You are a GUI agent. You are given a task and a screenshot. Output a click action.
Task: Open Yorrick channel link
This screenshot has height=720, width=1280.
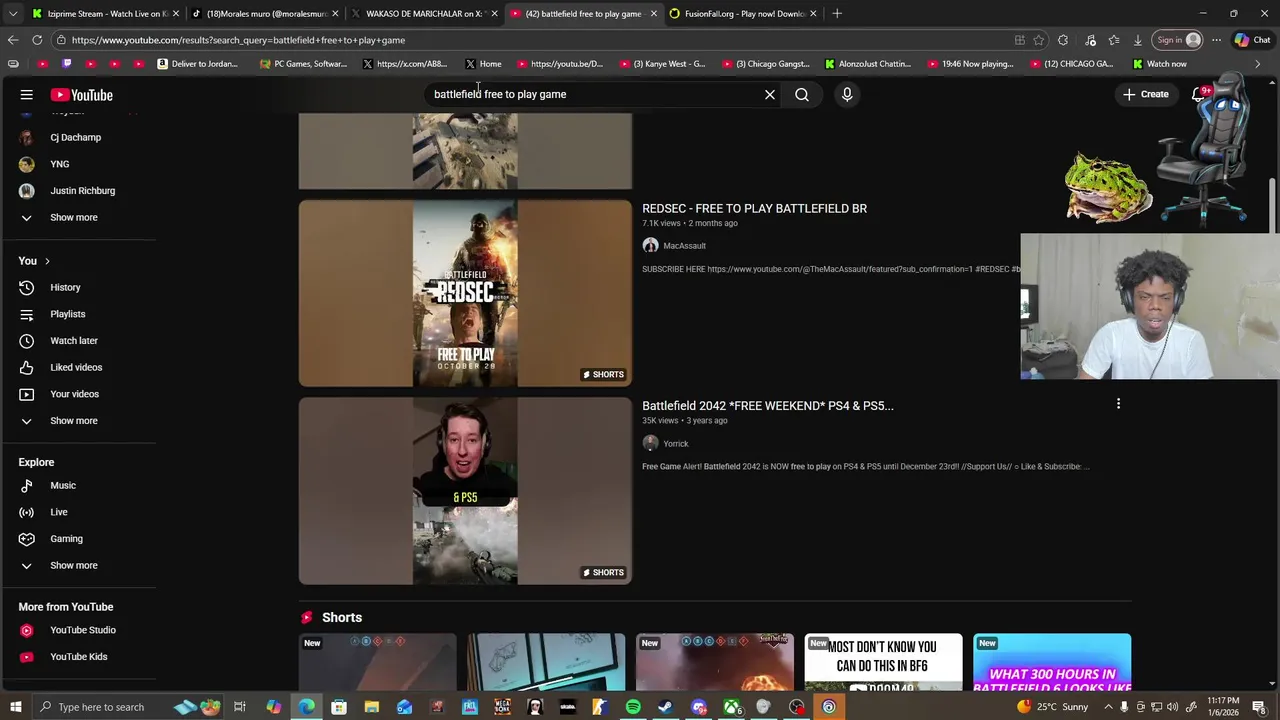click(675, 444)
